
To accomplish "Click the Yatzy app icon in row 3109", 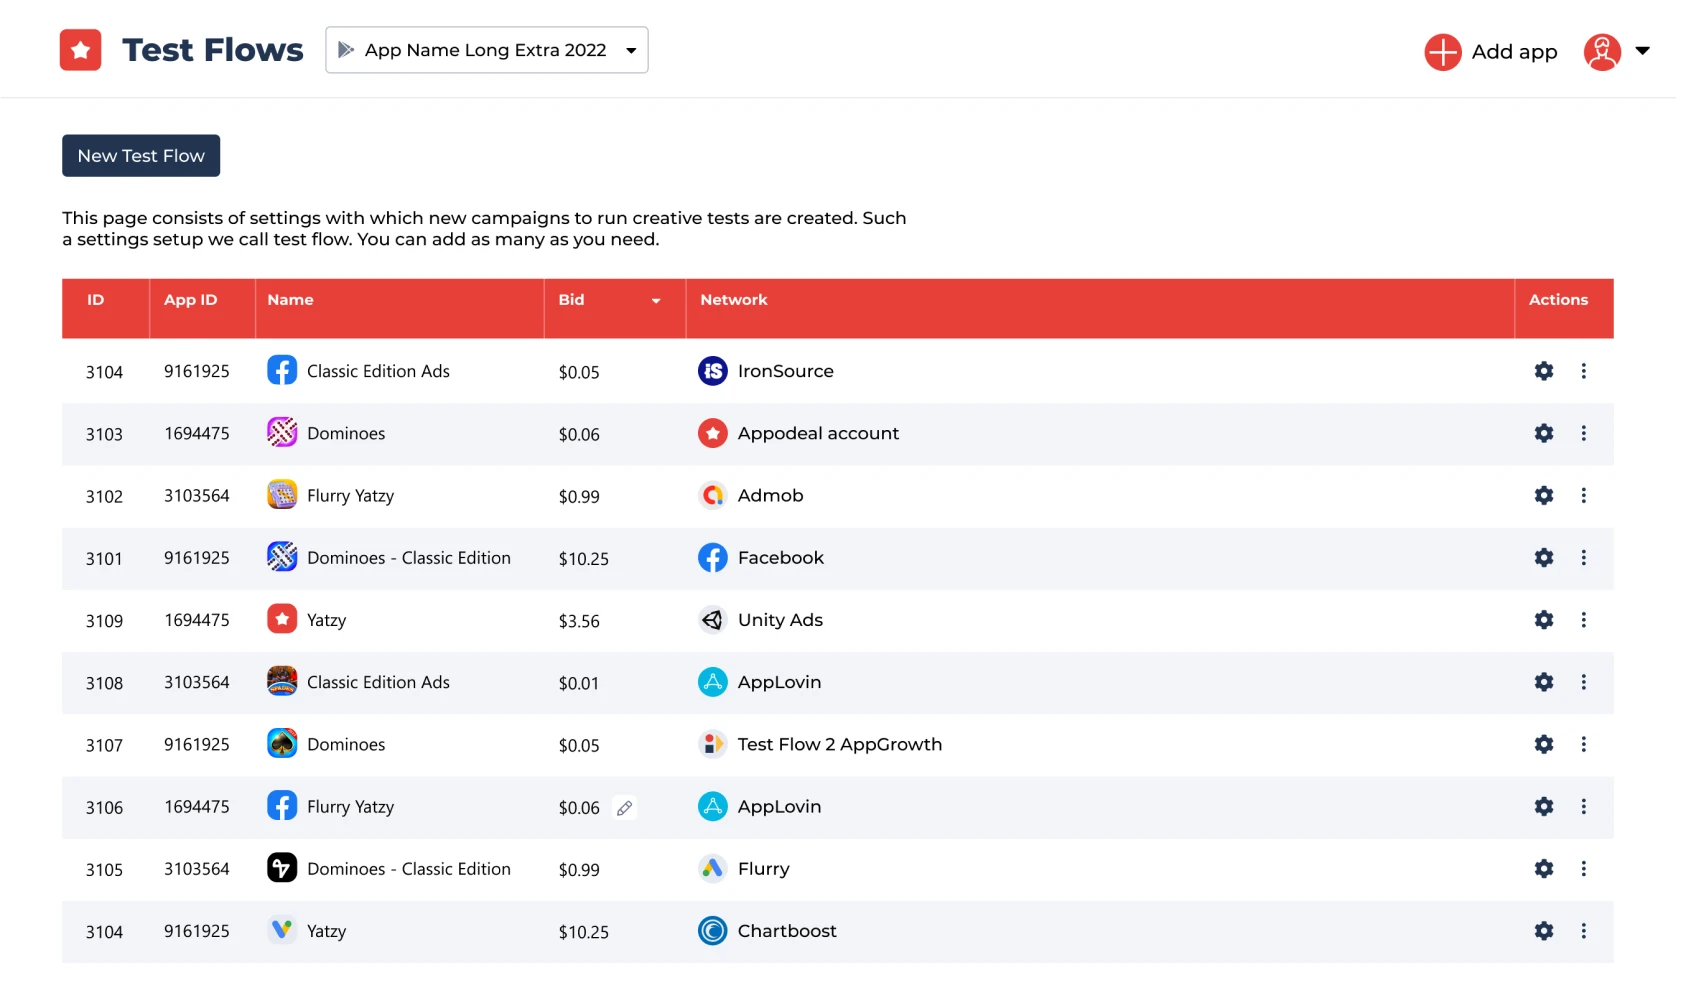I will (282, 620).
